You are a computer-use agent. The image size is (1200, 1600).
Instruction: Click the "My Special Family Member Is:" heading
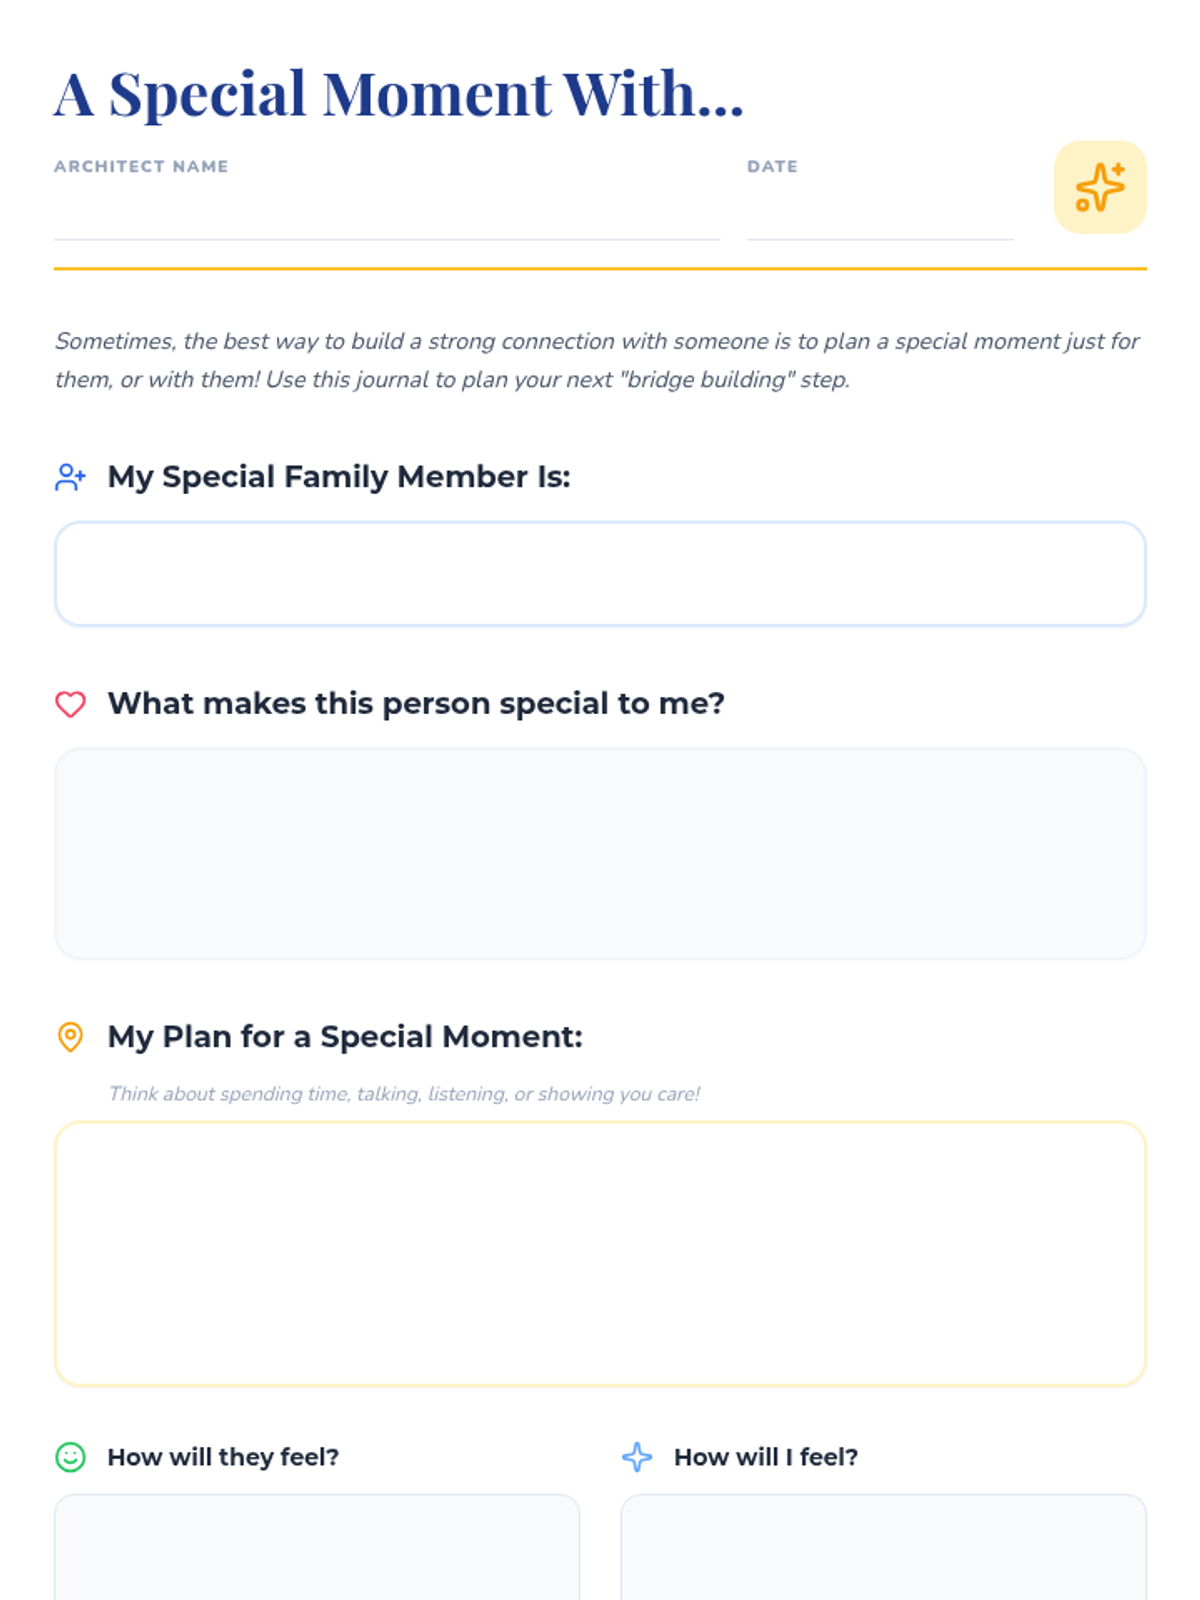point(339,477)
